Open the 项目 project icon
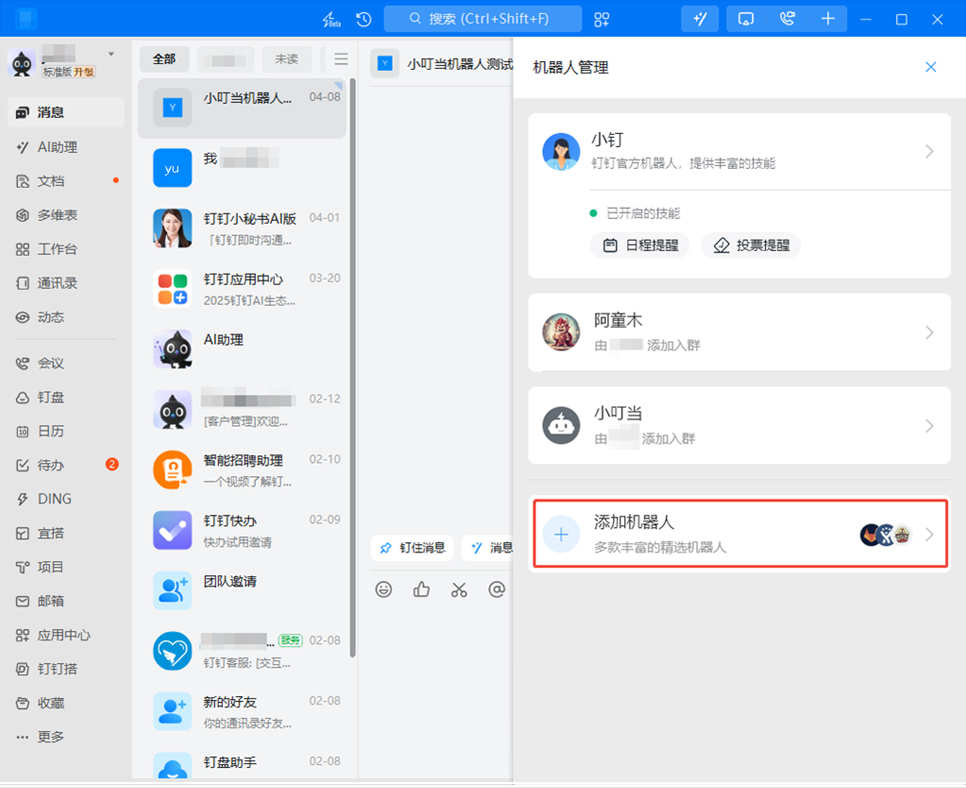The height and width of the screenshot is (788, 966). [x=23, y=567]
